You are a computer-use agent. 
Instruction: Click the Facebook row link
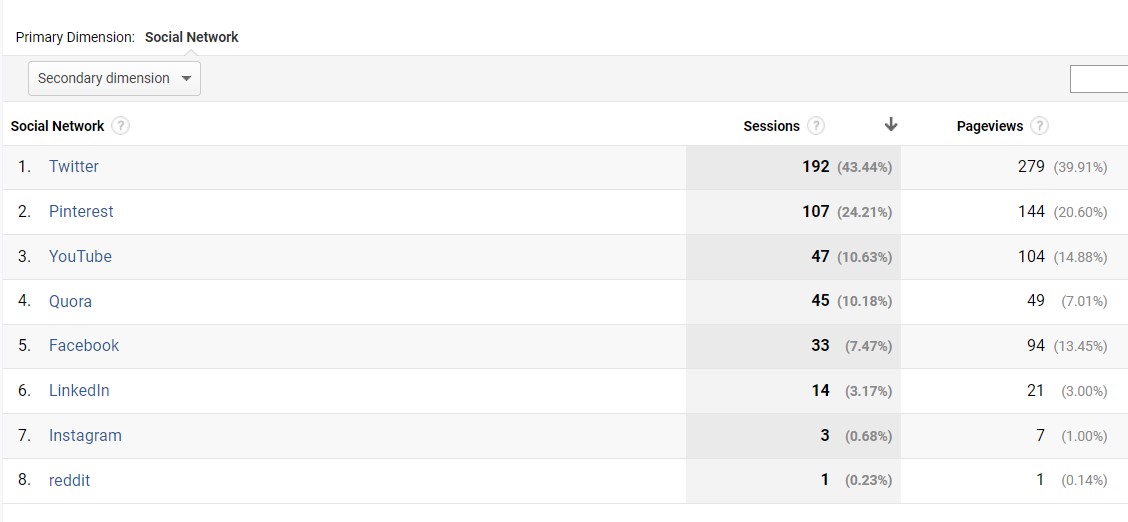[84, 346]
